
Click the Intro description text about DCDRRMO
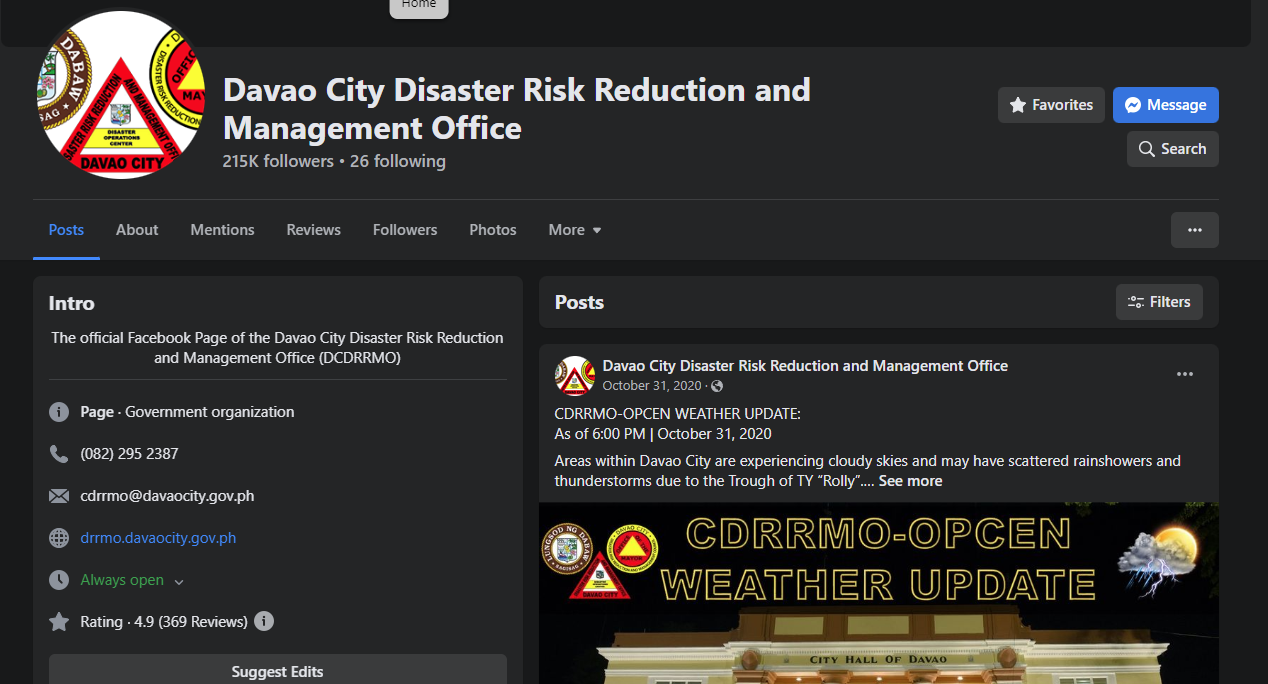pos(278,348)
